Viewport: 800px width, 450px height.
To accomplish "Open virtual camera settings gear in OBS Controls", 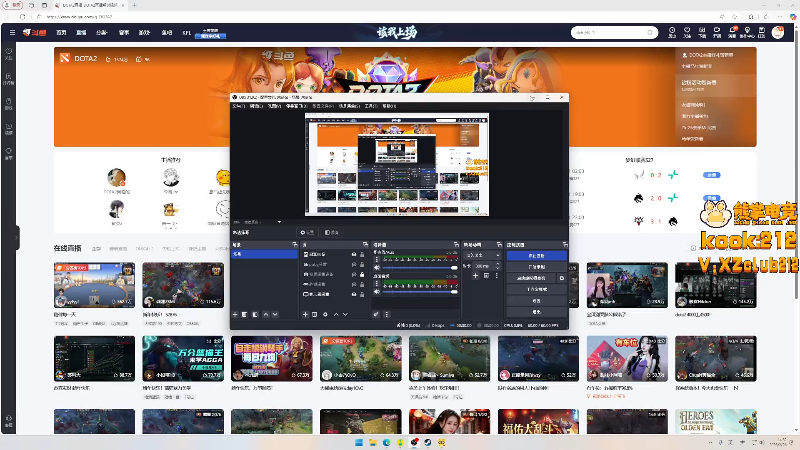I will tap(562, 278).
